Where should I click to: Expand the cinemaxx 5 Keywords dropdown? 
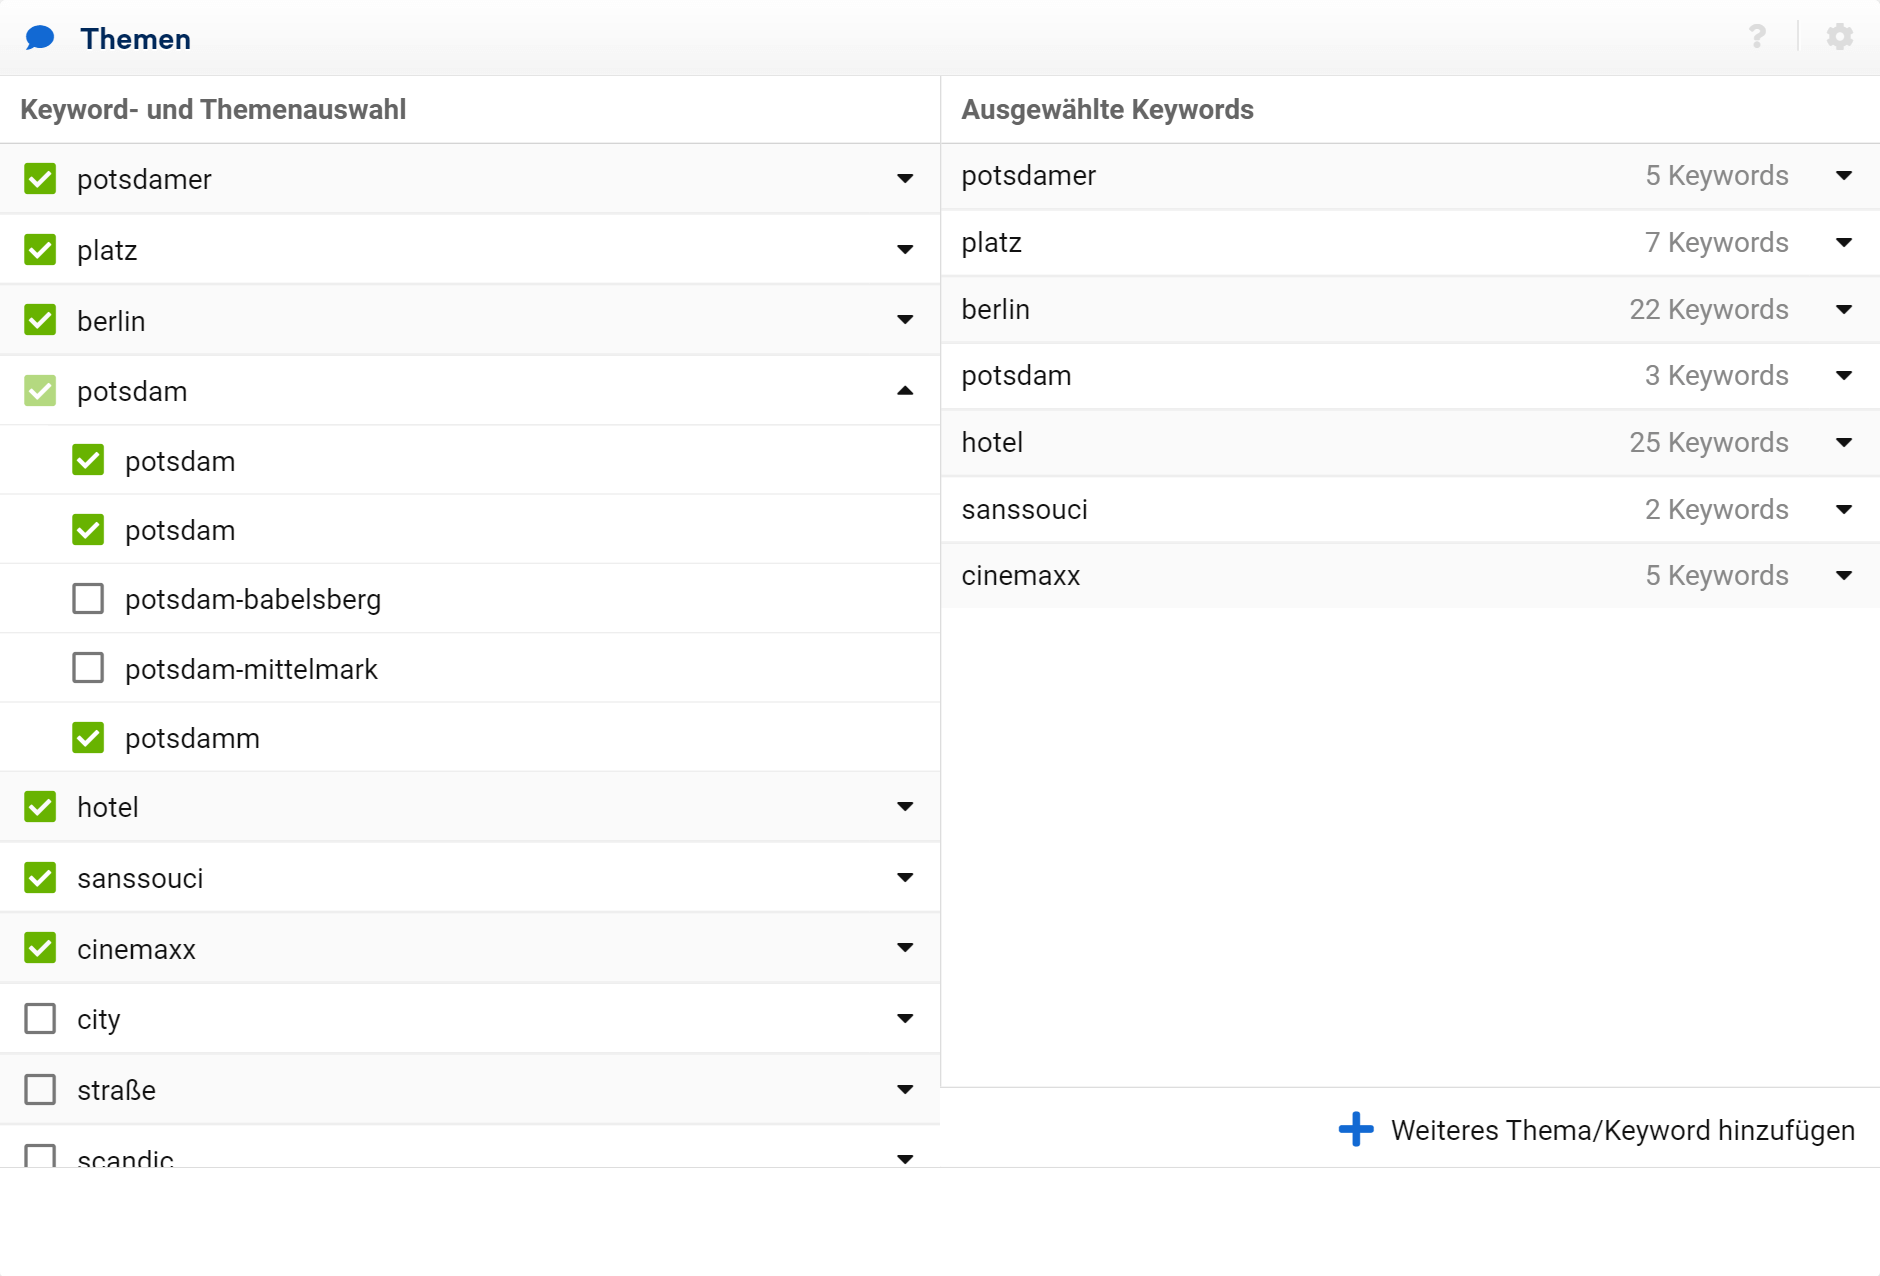(1843, 576)
